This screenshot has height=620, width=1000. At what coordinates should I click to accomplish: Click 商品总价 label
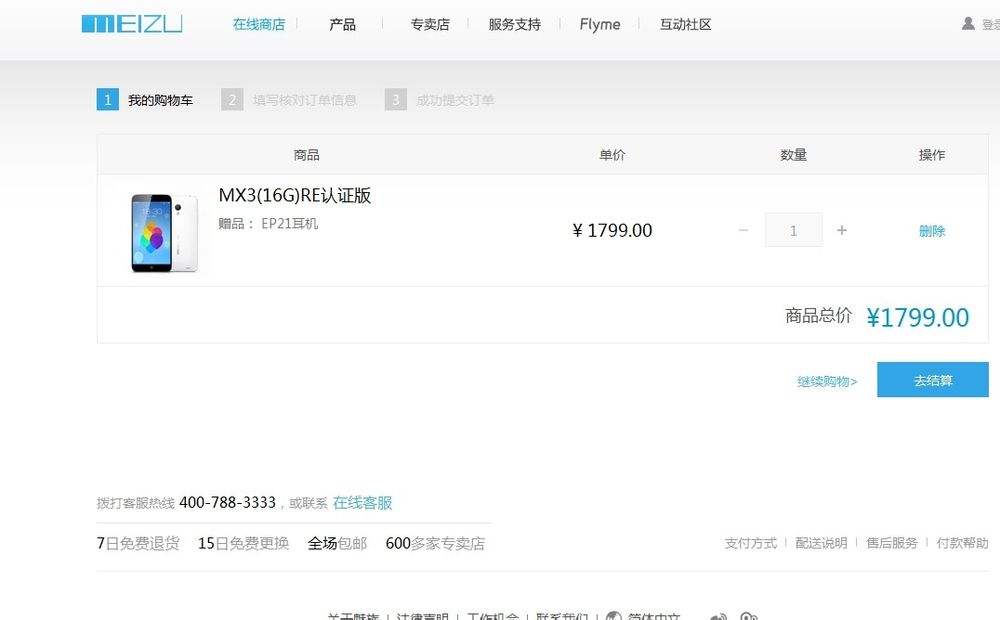click(x=818, y=315)
